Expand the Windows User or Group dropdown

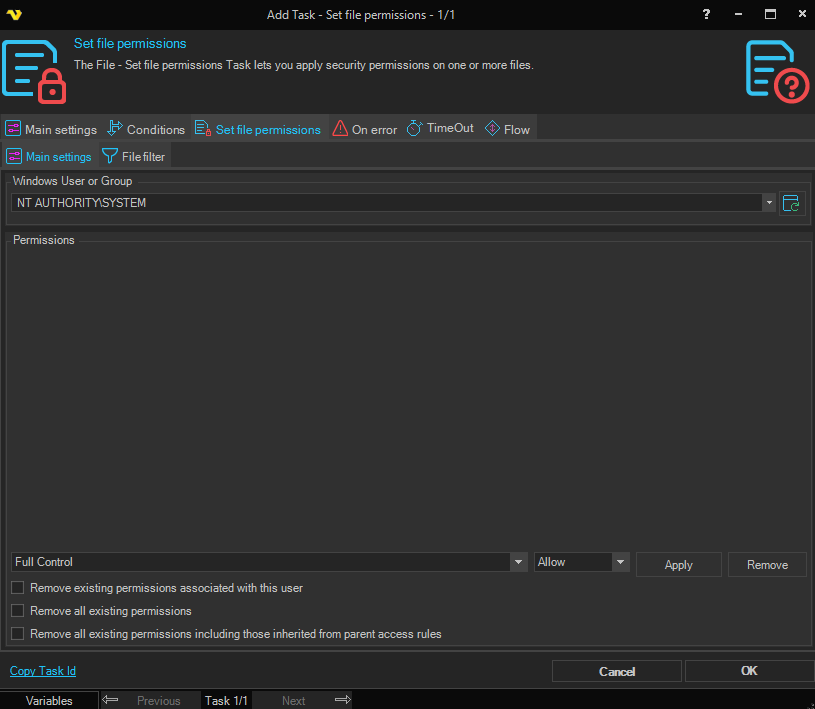coord(769,203)
